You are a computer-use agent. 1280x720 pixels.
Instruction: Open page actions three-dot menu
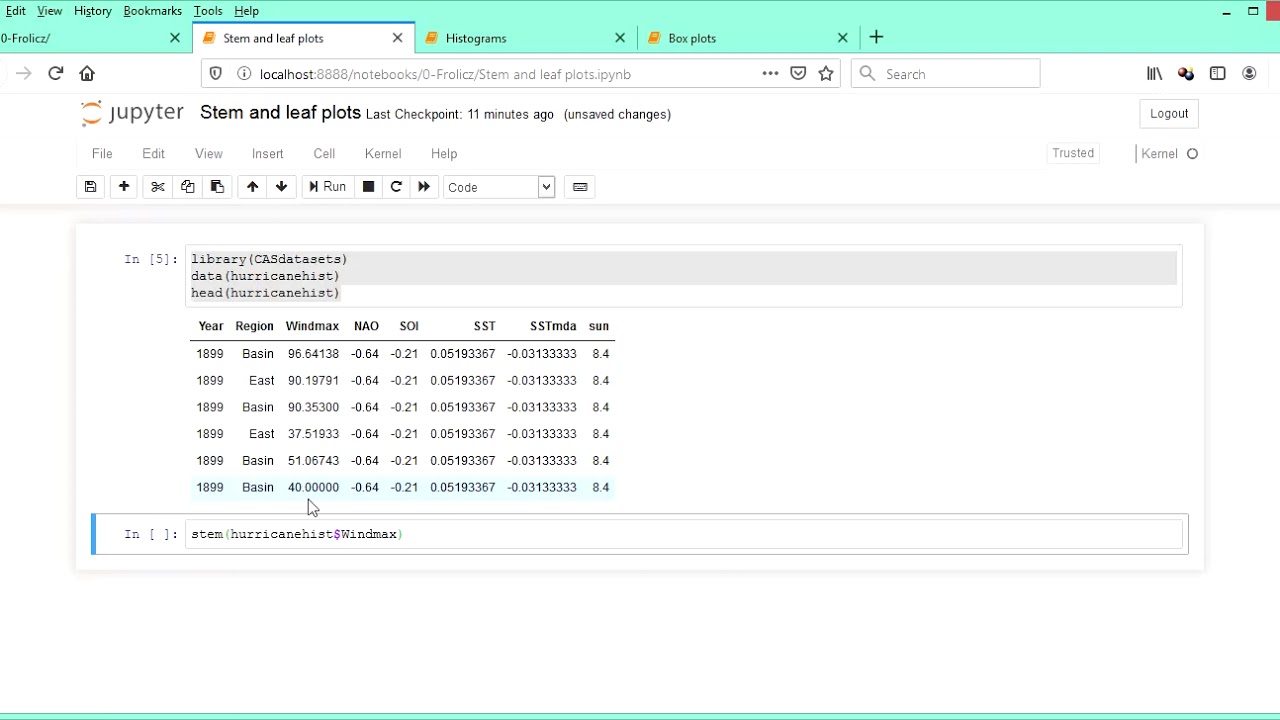(x=770, y=73)
